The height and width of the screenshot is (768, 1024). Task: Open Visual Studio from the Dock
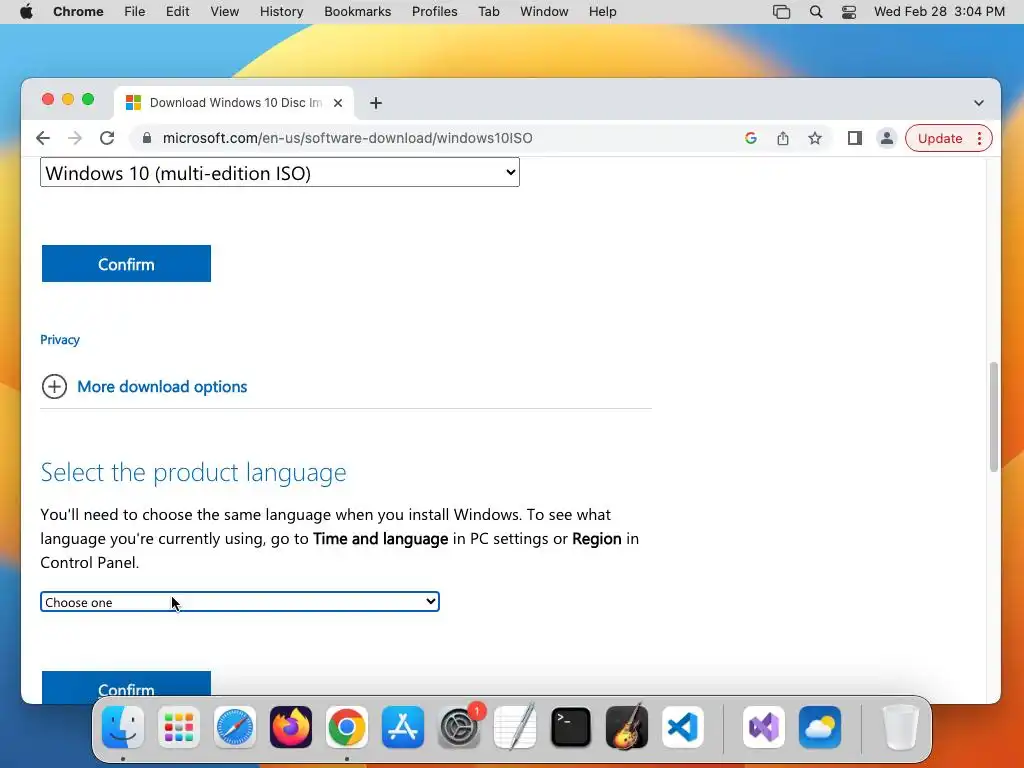pos(764,727)
